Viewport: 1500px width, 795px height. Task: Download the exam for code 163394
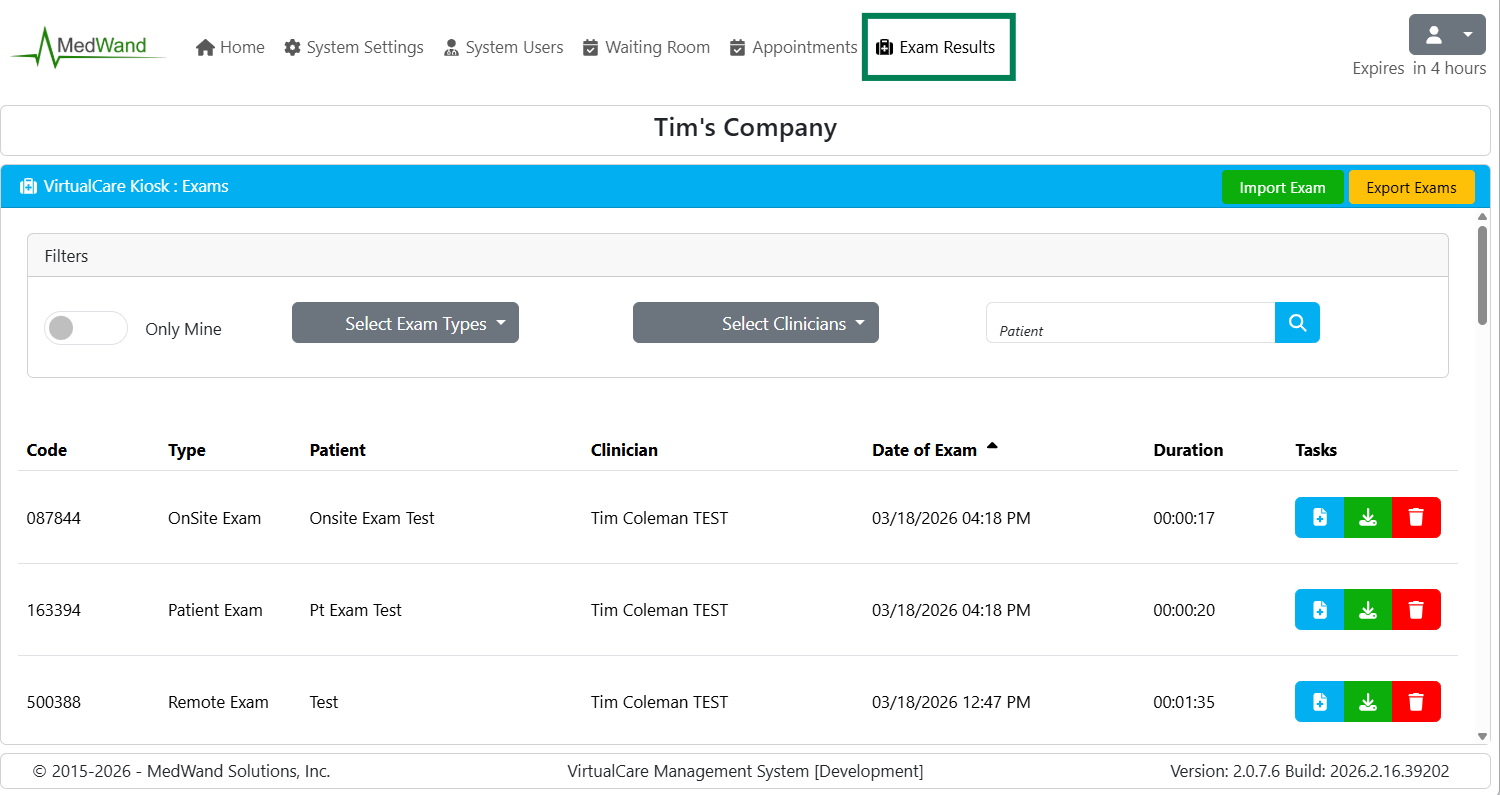1368,610
